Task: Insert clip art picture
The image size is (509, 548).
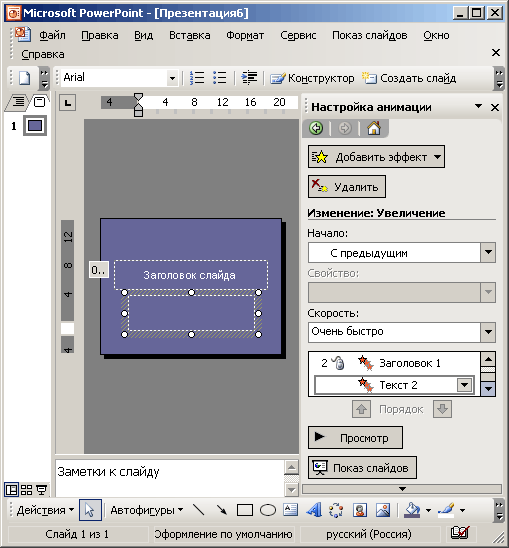Action: click(359, 510)
